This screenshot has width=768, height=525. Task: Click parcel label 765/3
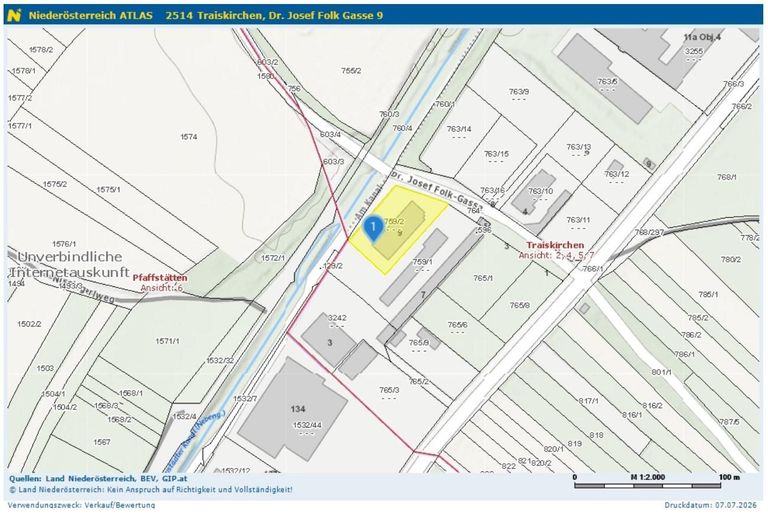pos(389,390)
